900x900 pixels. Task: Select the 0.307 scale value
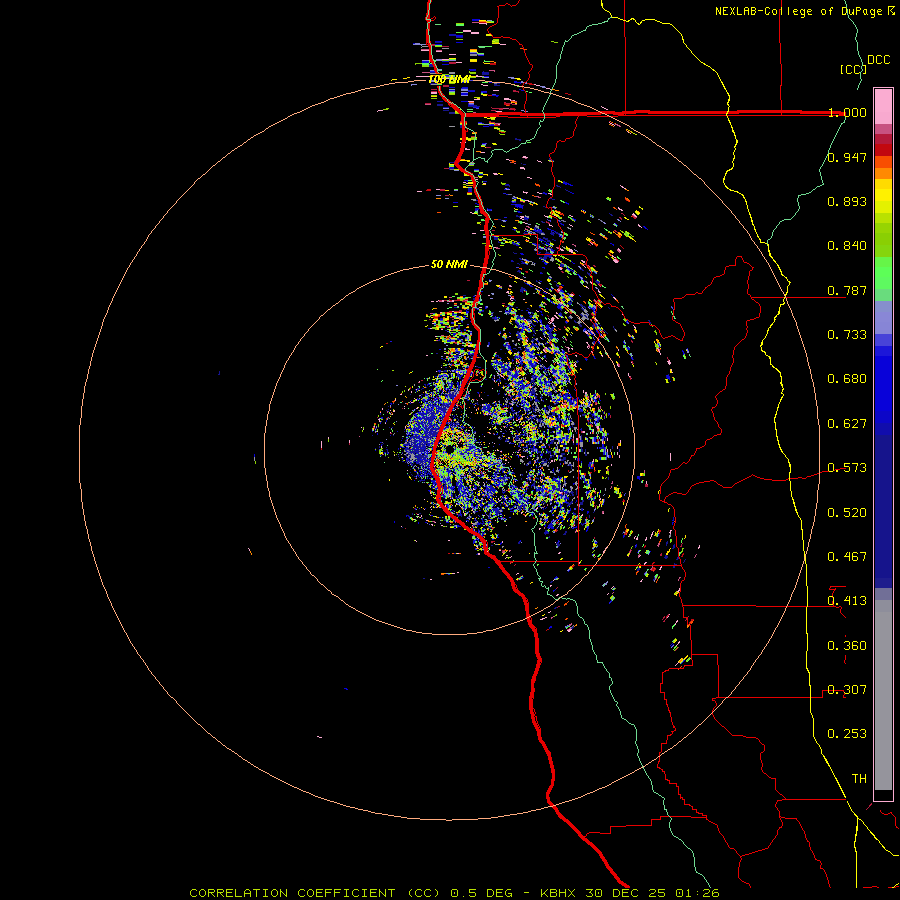[847, 690]
